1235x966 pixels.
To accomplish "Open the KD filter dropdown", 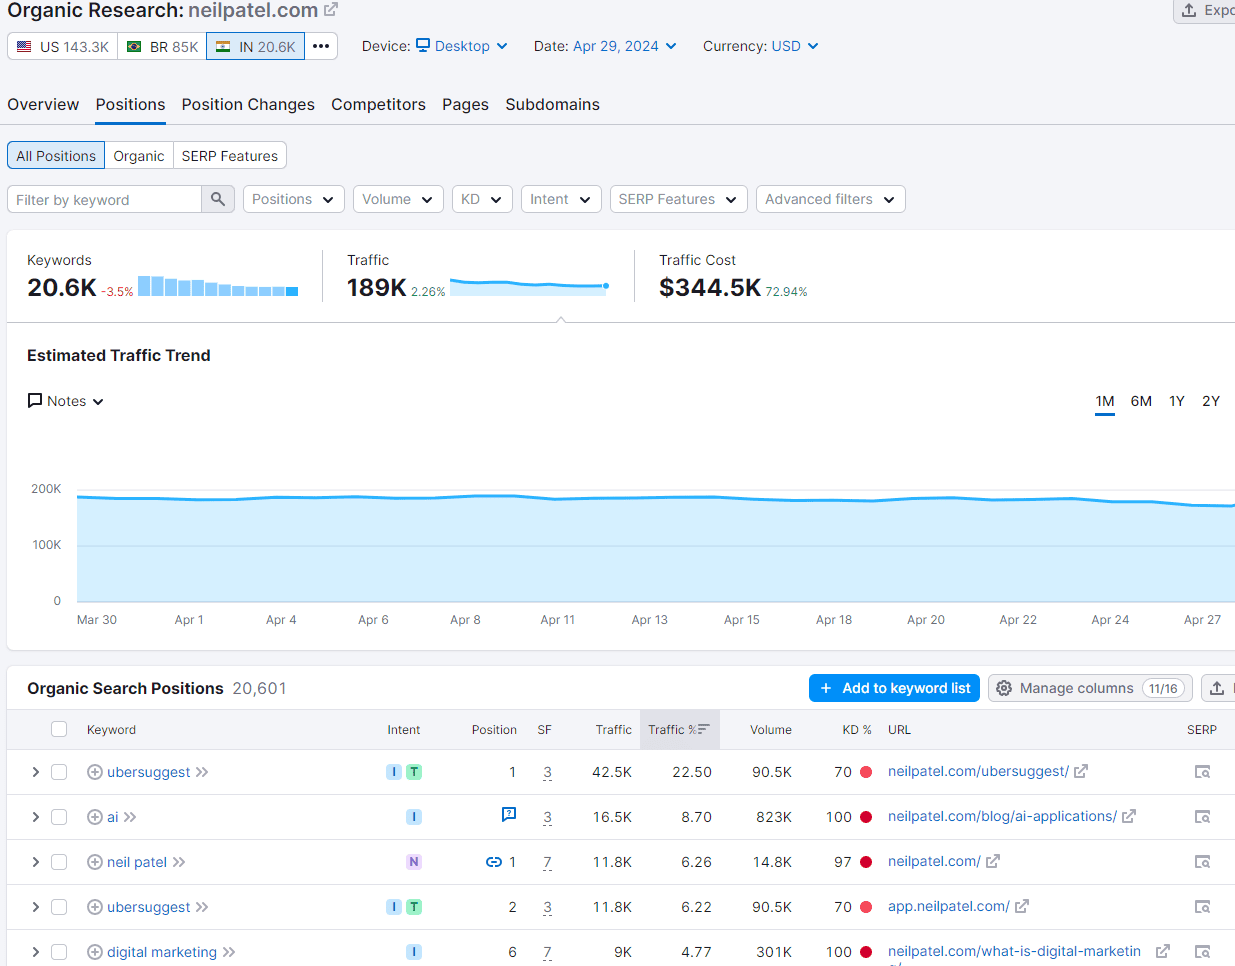I will pos(482,199).
